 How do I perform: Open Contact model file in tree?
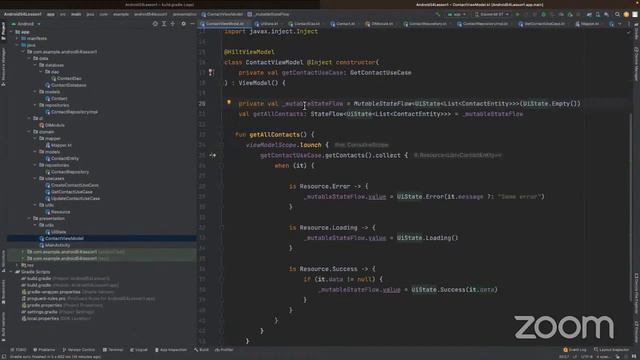56,98
